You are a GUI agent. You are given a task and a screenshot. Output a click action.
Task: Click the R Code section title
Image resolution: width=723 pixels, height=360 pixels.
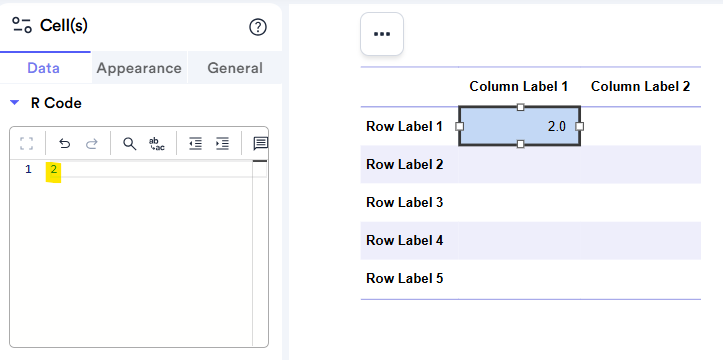(56, 103)
